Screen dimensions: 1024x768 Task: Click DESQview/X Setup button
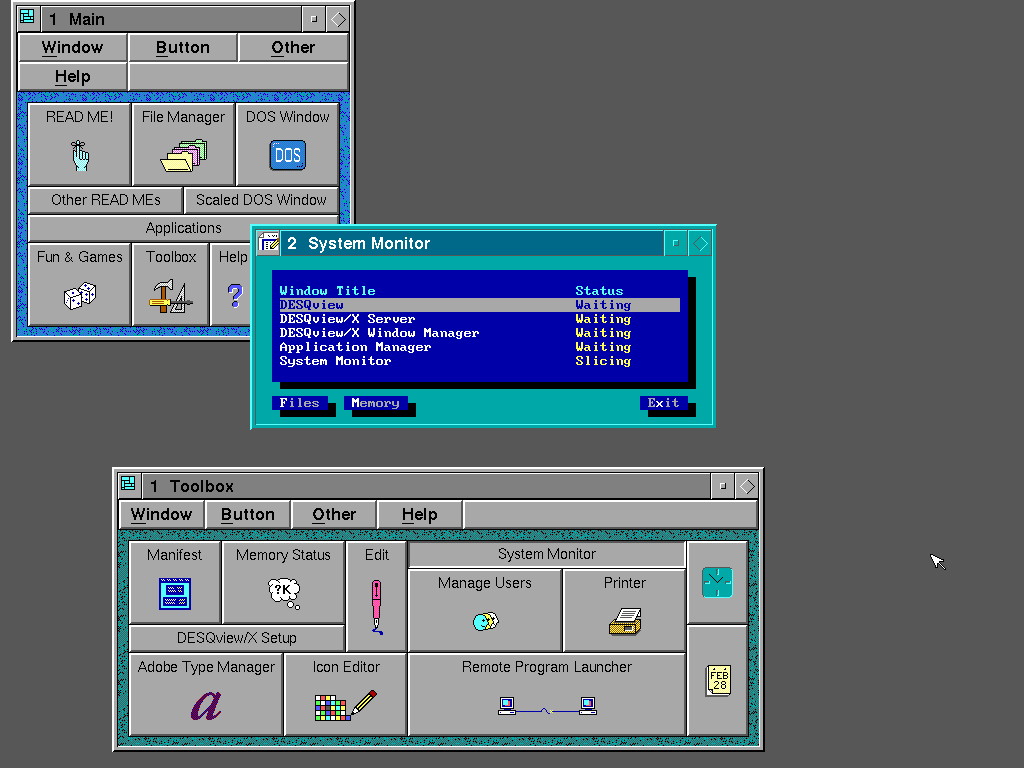[236, 637]
